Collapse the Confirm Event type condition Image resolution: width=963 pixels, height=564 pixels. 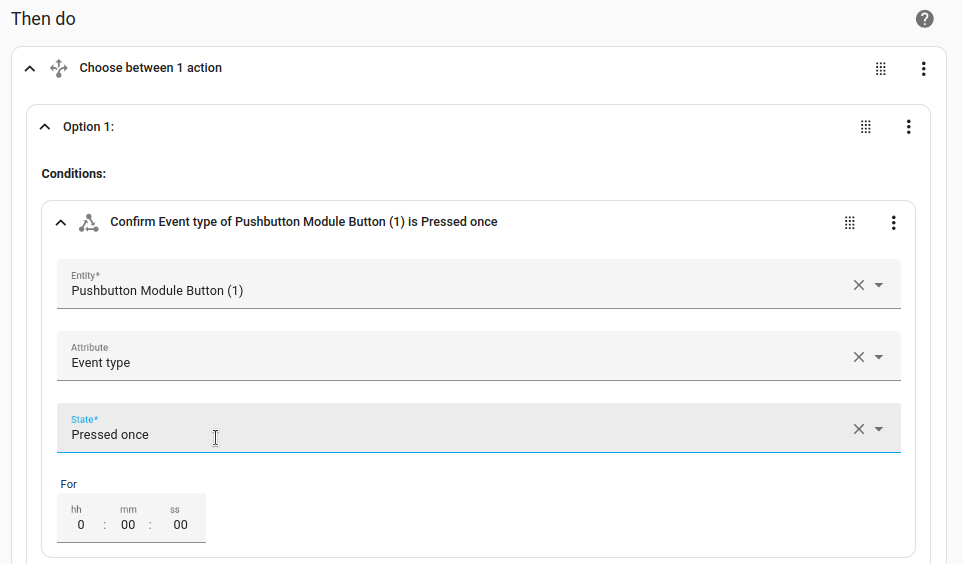coord(61,223)
